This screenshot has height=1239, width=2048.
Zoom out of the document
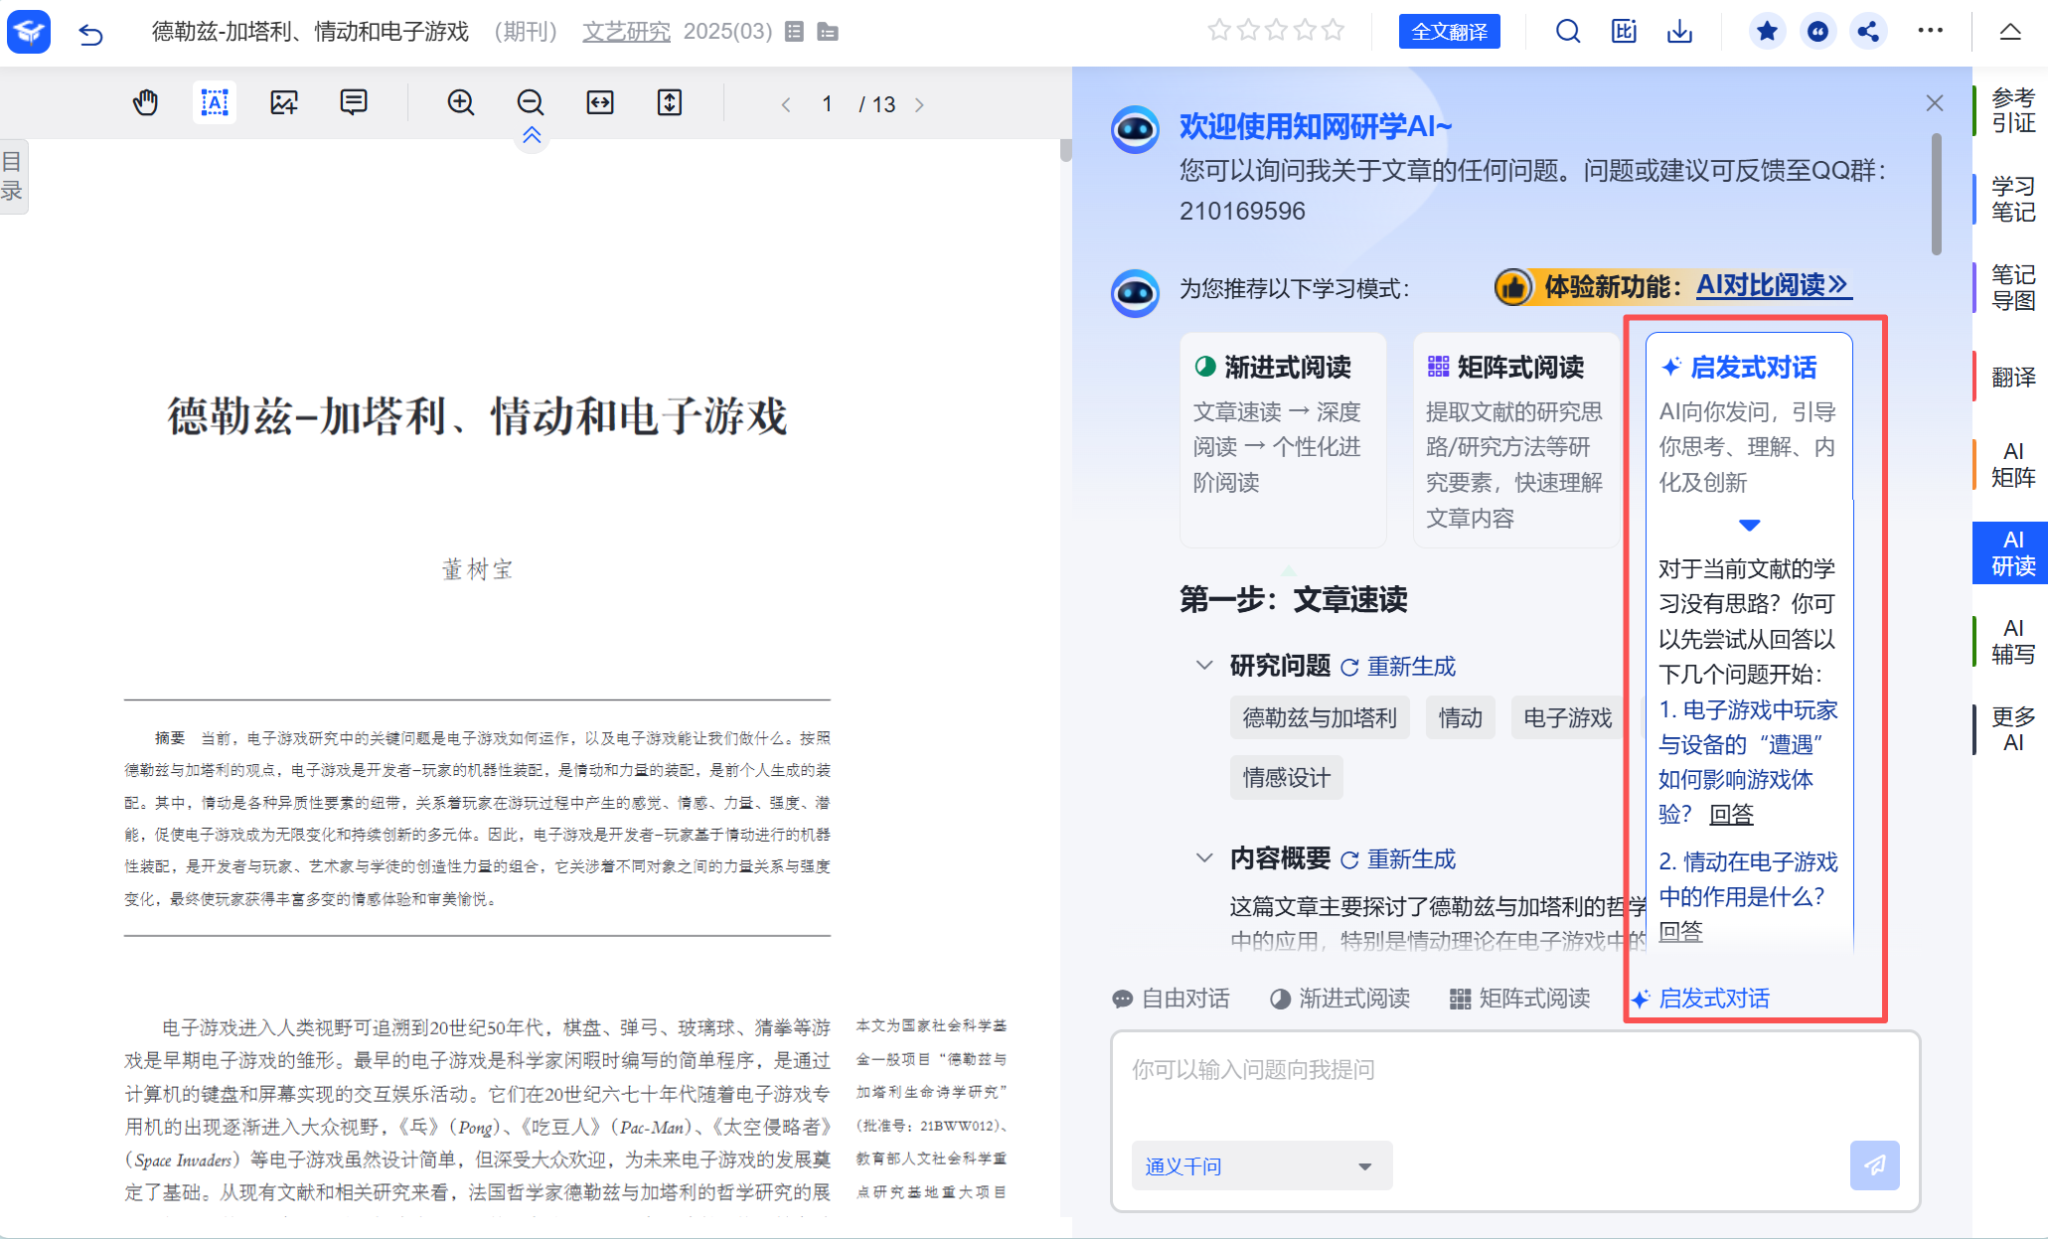(530, 103)
